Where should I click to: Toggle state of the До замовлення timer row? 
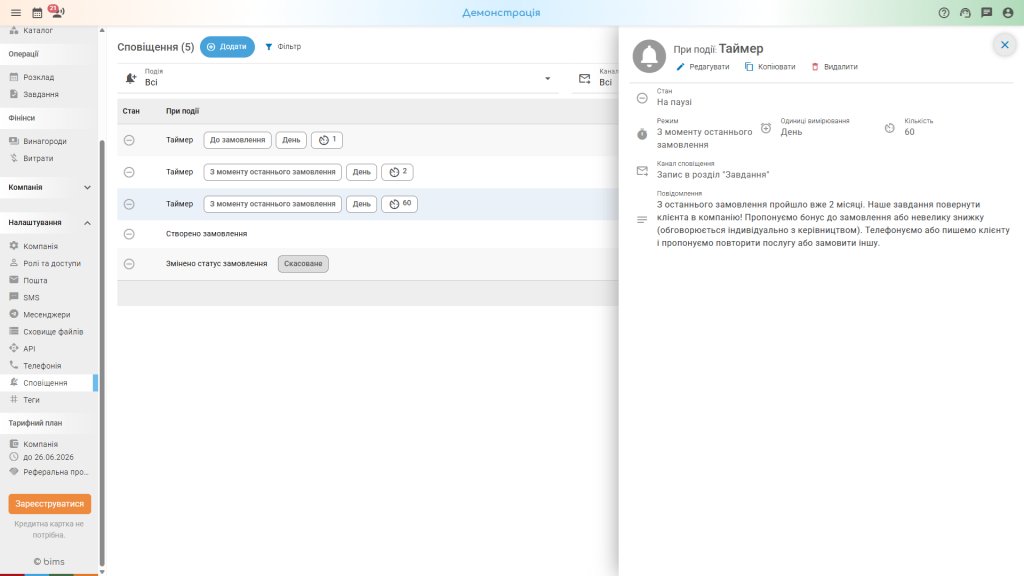point(129,140)
